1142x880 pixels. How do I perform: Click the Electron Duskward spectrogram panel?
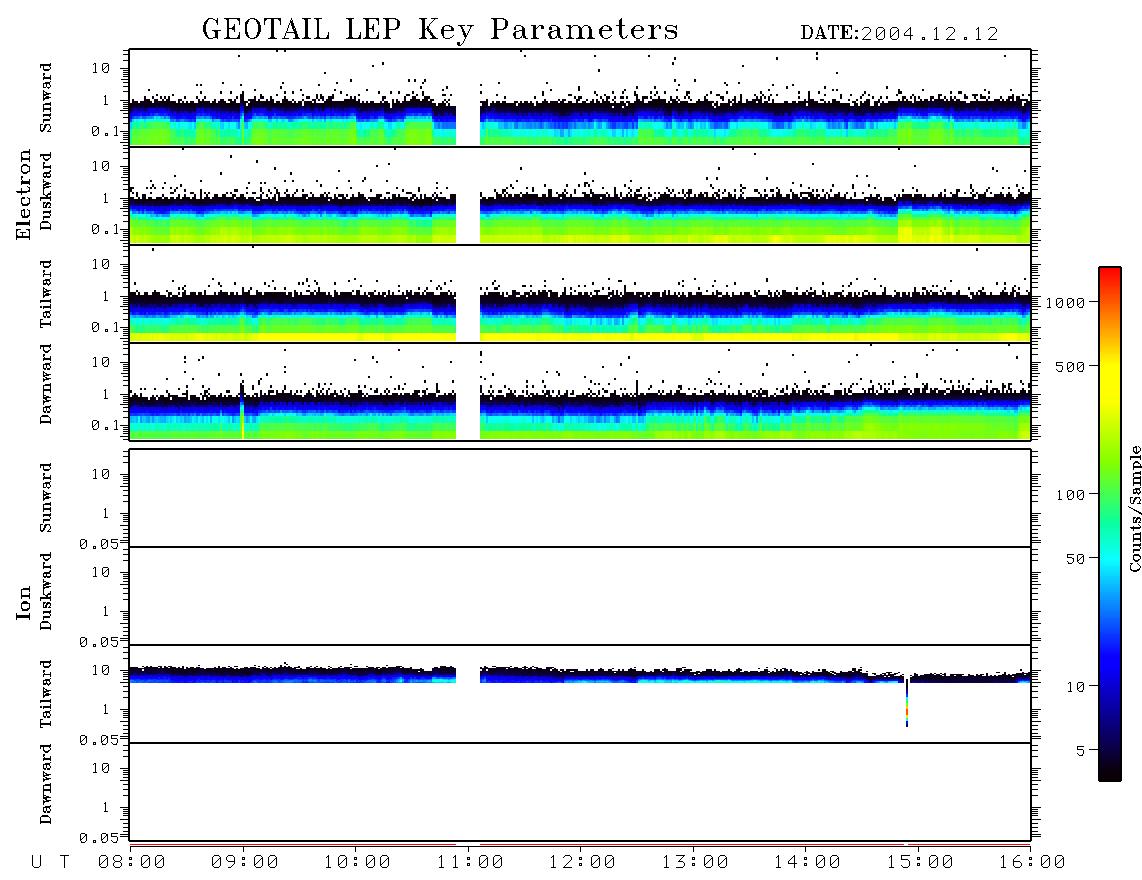coord(580,196)
